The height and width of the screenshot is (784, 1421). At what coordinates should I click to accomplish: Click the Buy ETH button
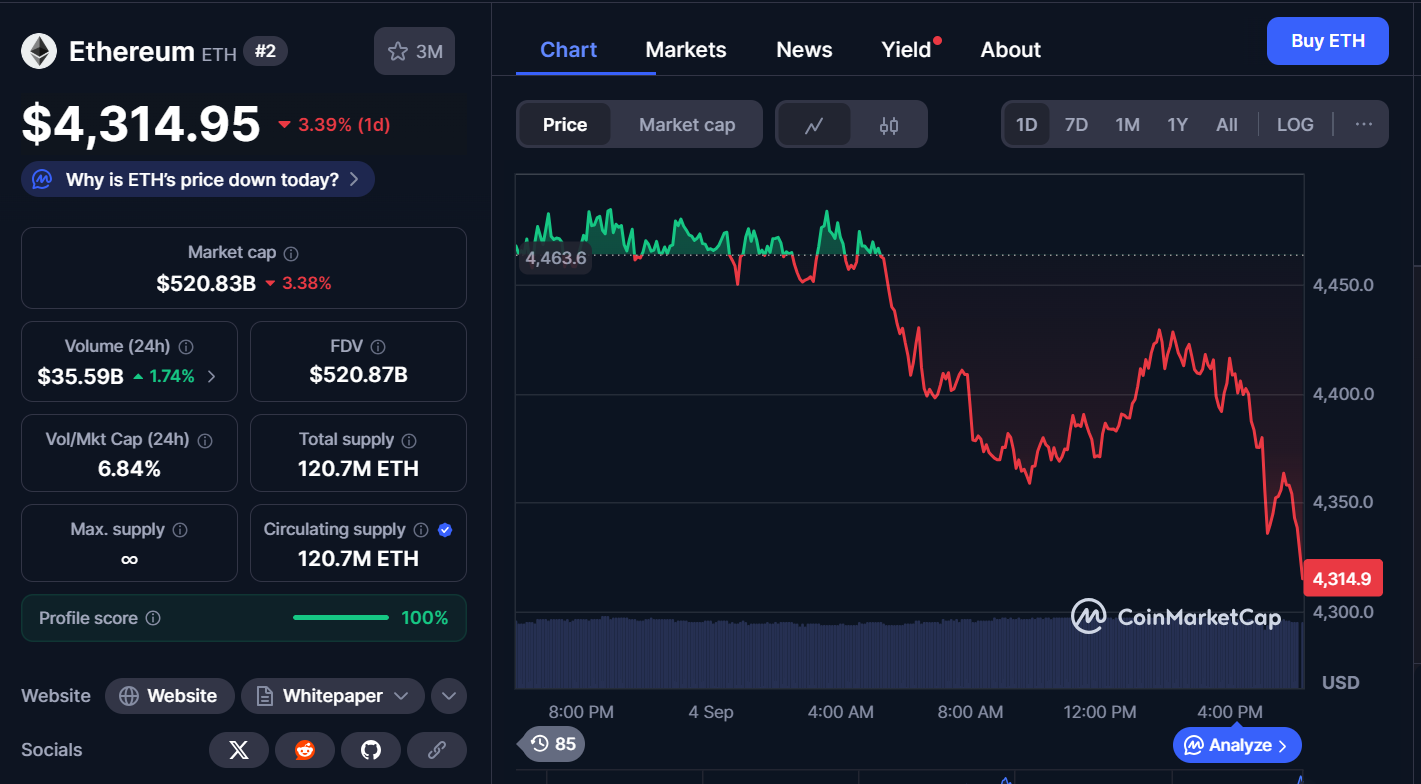[1328, 41]
